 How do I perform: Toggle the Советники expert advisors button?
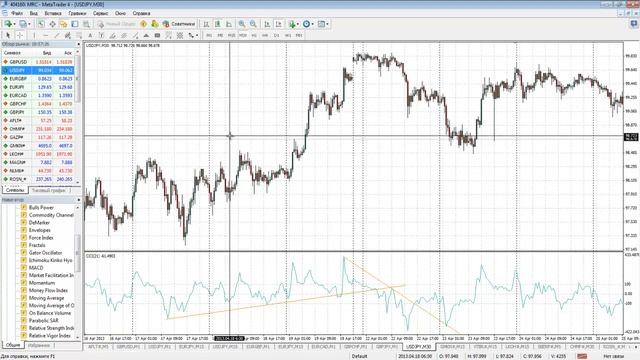[179, 24]
